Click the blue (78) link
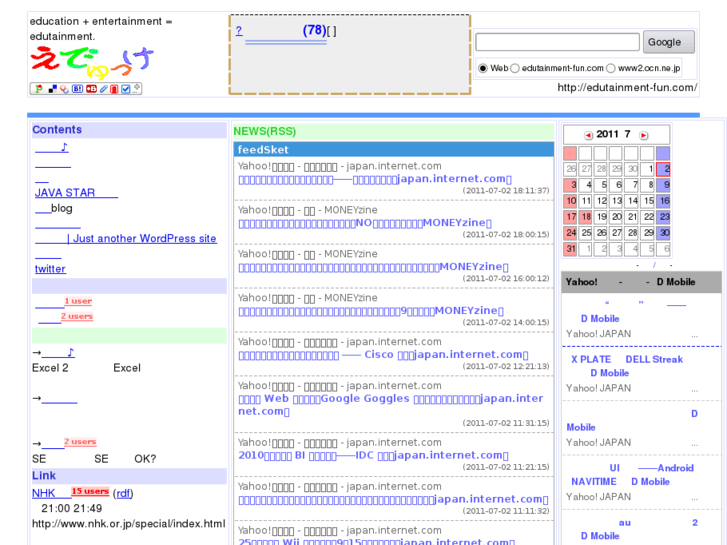 [x=314, y=30]
